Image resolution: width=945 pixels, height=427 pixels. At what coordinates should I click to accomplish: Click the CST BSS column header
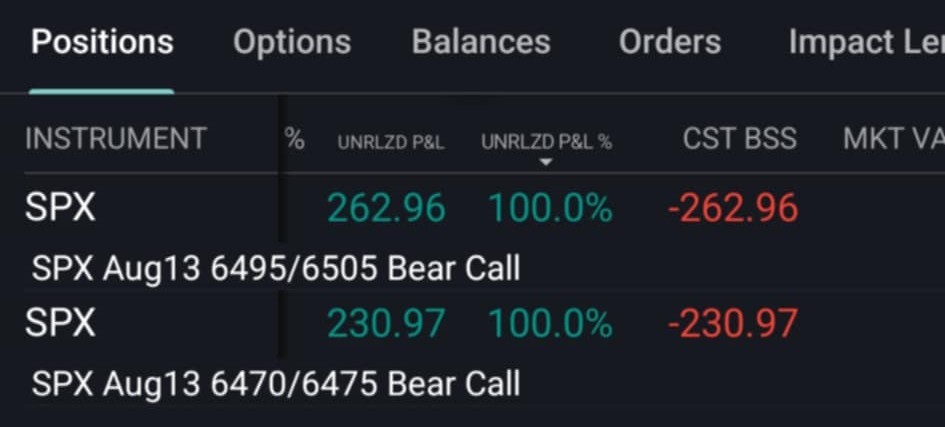[739, 139]
